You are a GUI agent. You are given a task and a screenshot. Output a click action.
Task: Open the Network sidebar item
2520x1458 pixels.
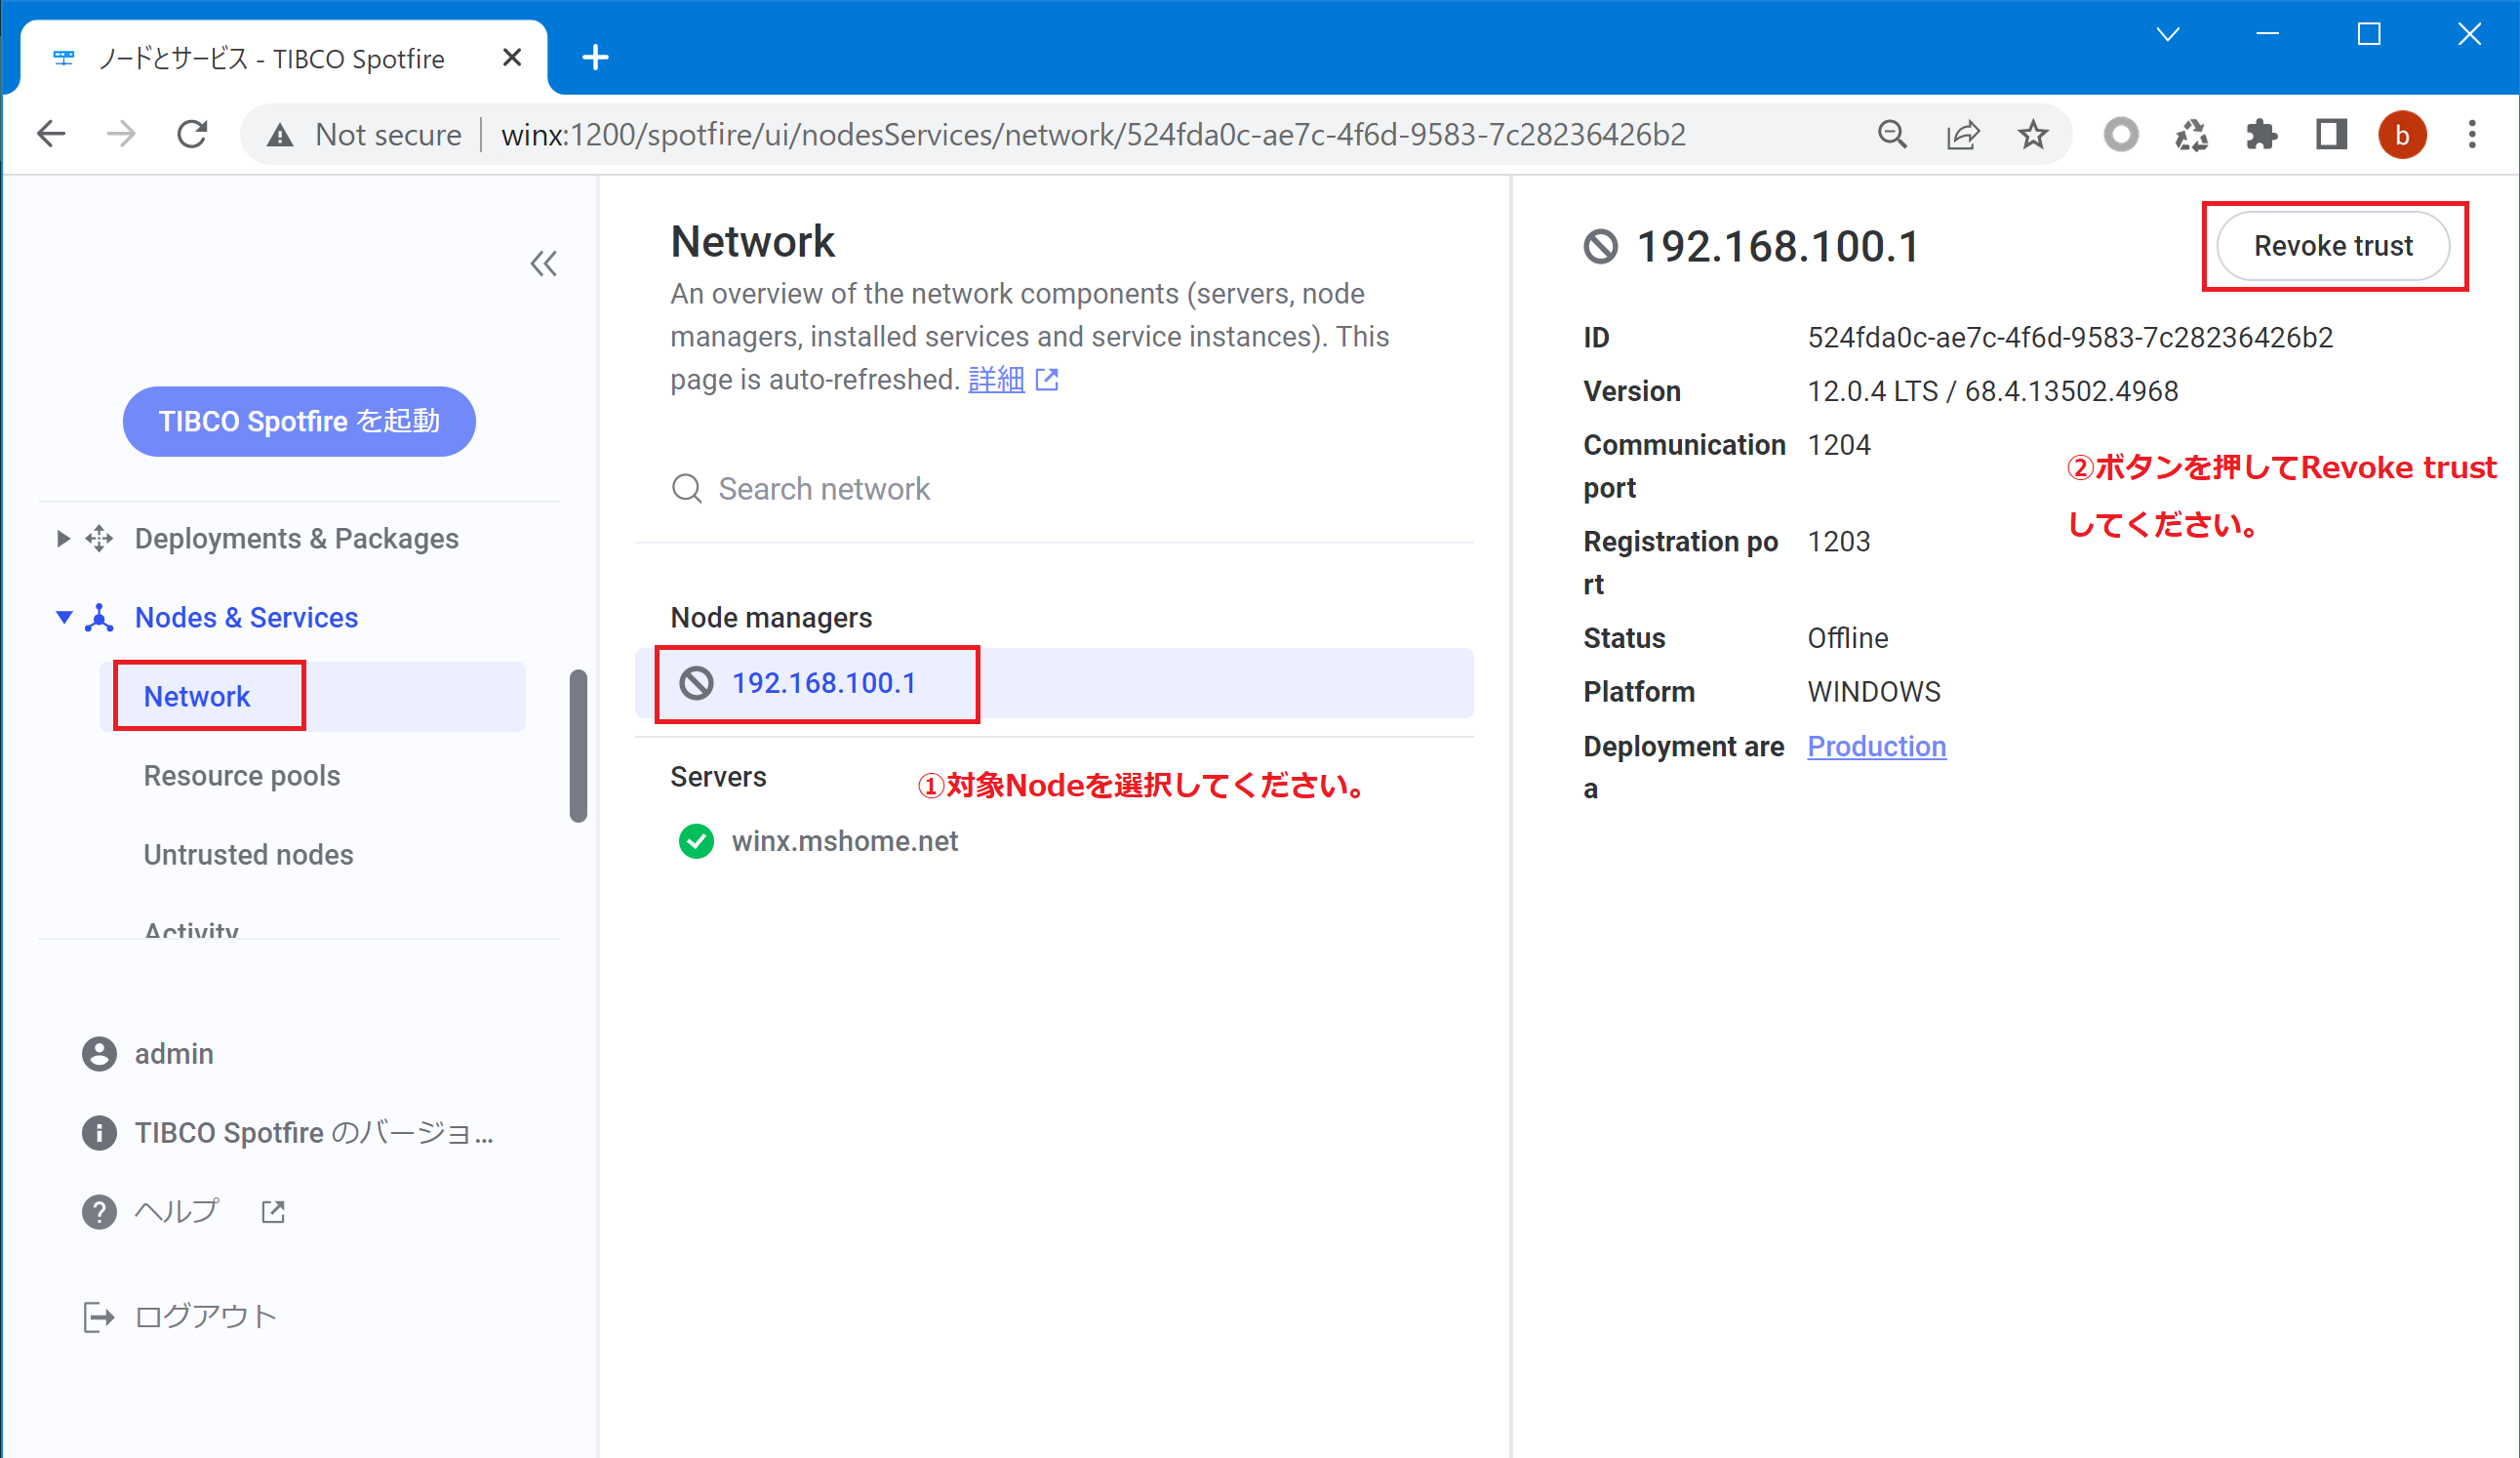(x=312, y=696)
